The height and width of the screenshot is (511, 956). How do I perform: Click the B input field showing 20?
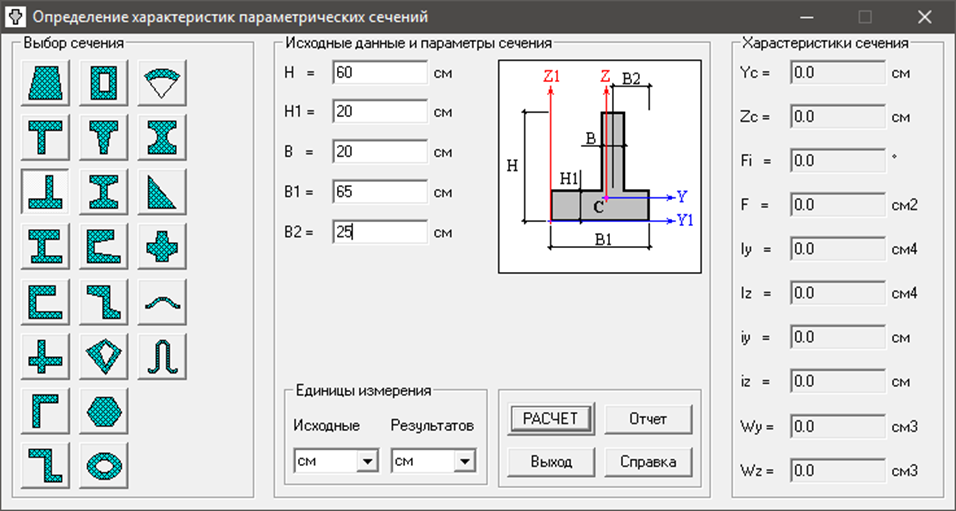380,152
